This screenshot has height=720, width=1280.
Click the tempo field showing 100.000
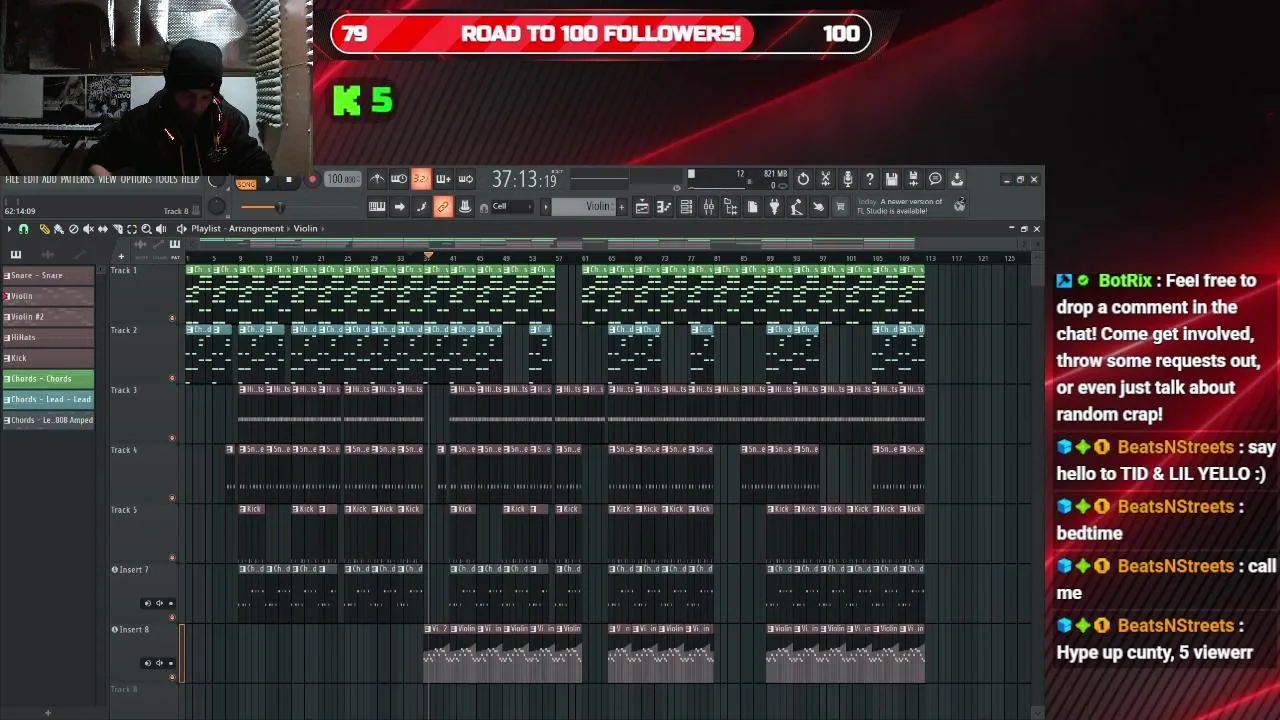click(343, 179)
